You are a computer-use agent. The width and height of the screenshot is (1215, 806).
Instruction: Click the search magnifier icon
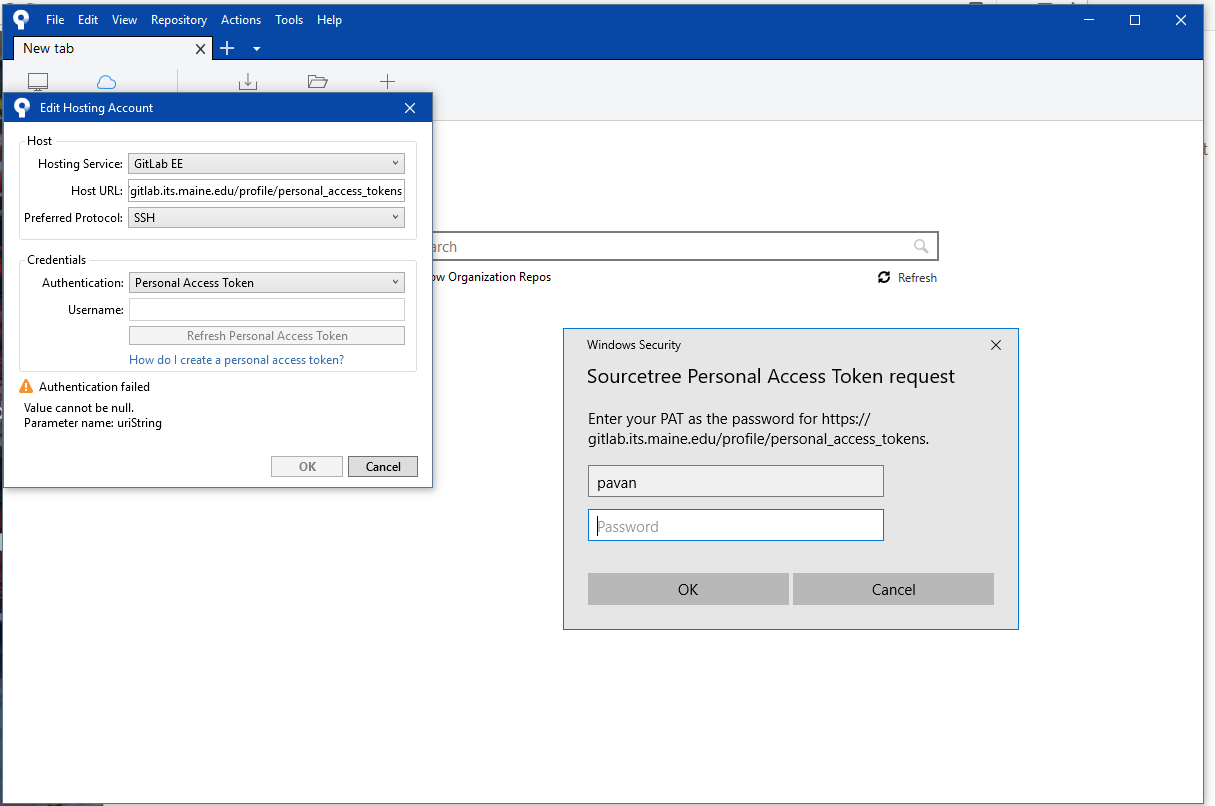pos(921,246)
